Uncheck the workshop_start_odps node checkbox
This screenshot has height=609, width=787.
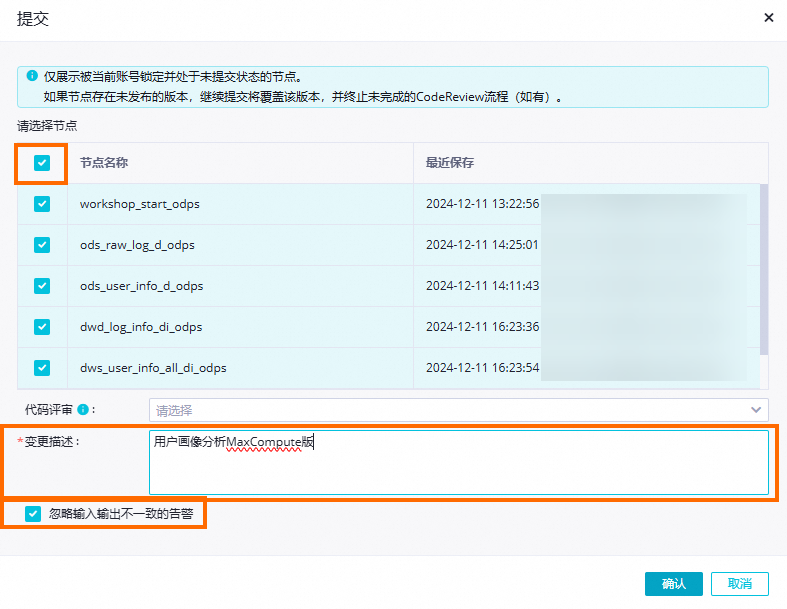tap(42, 204)
